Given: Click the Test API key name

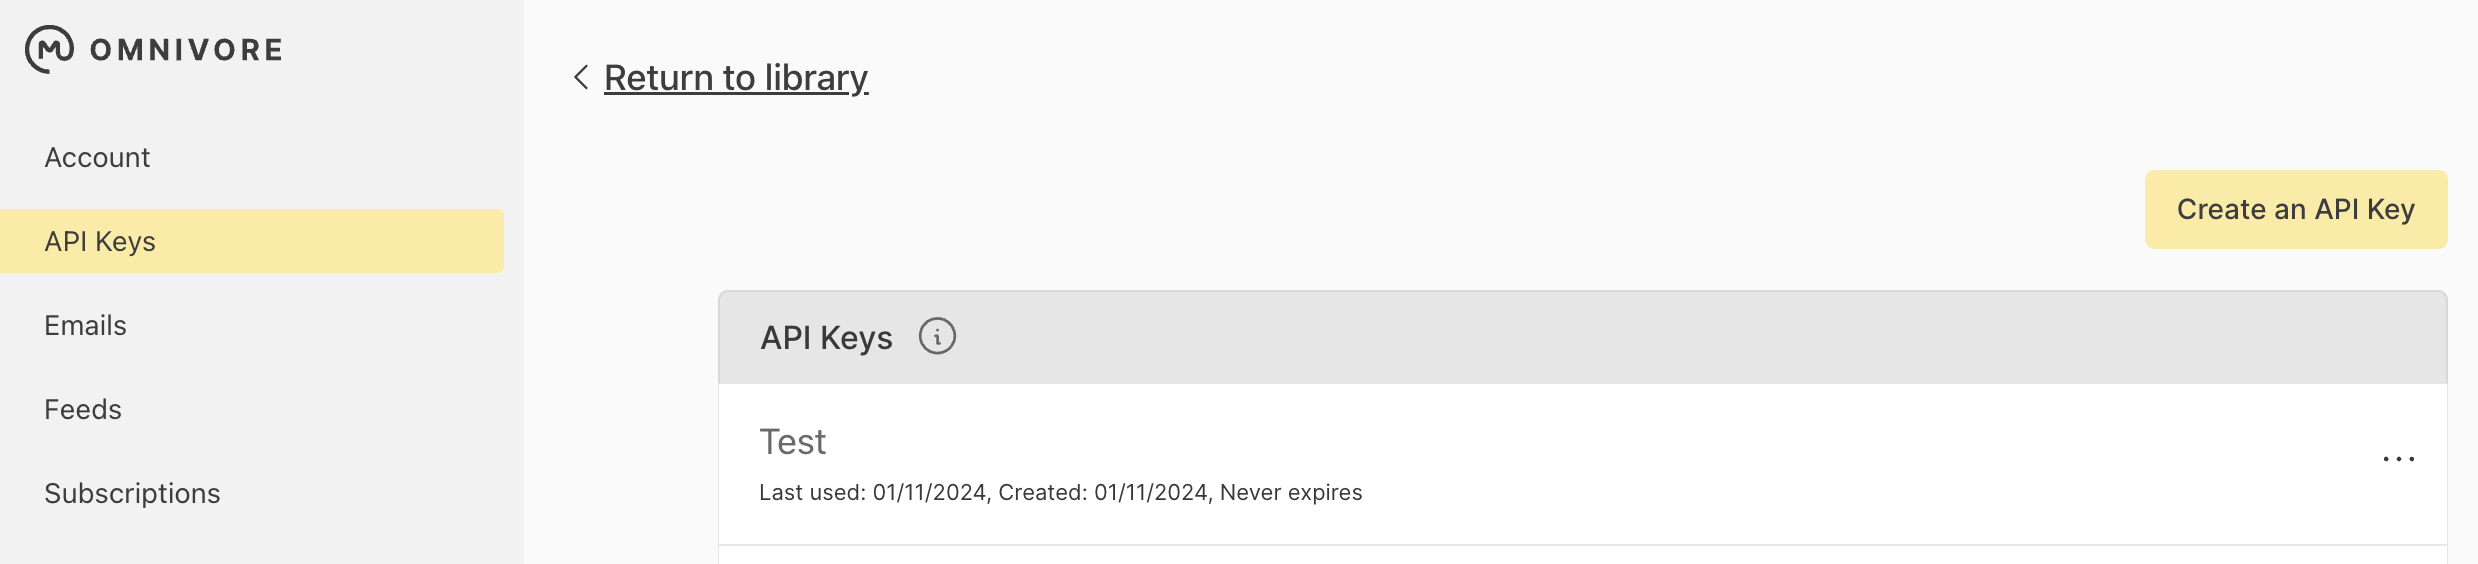Looking at the screenshot, I should 793,442.
